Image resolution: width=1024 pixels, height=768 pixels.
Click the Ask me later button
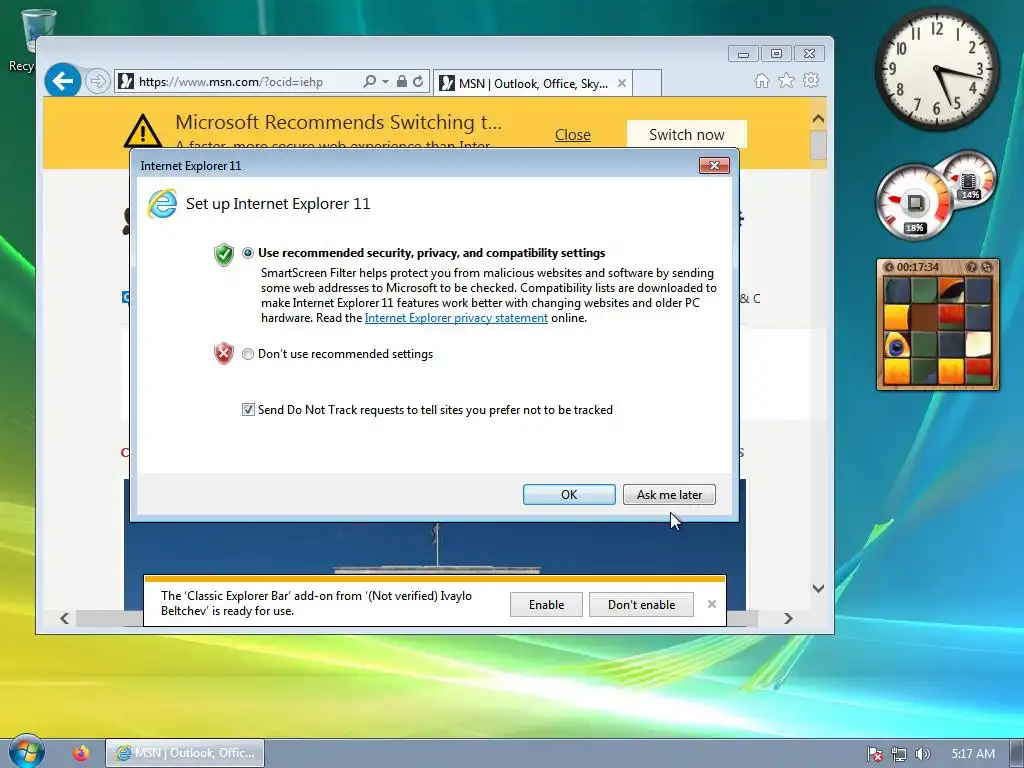tap(669, 494)
